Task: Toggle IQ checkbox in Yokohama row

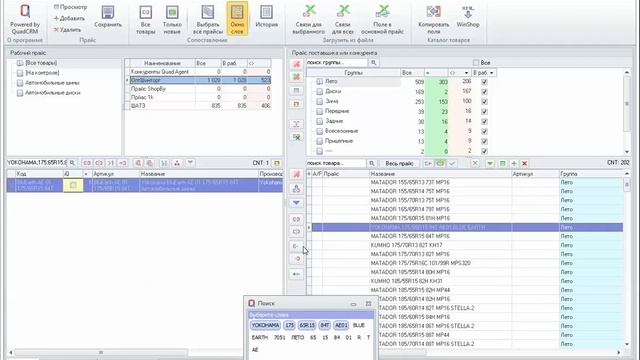Action: (73, 185)
